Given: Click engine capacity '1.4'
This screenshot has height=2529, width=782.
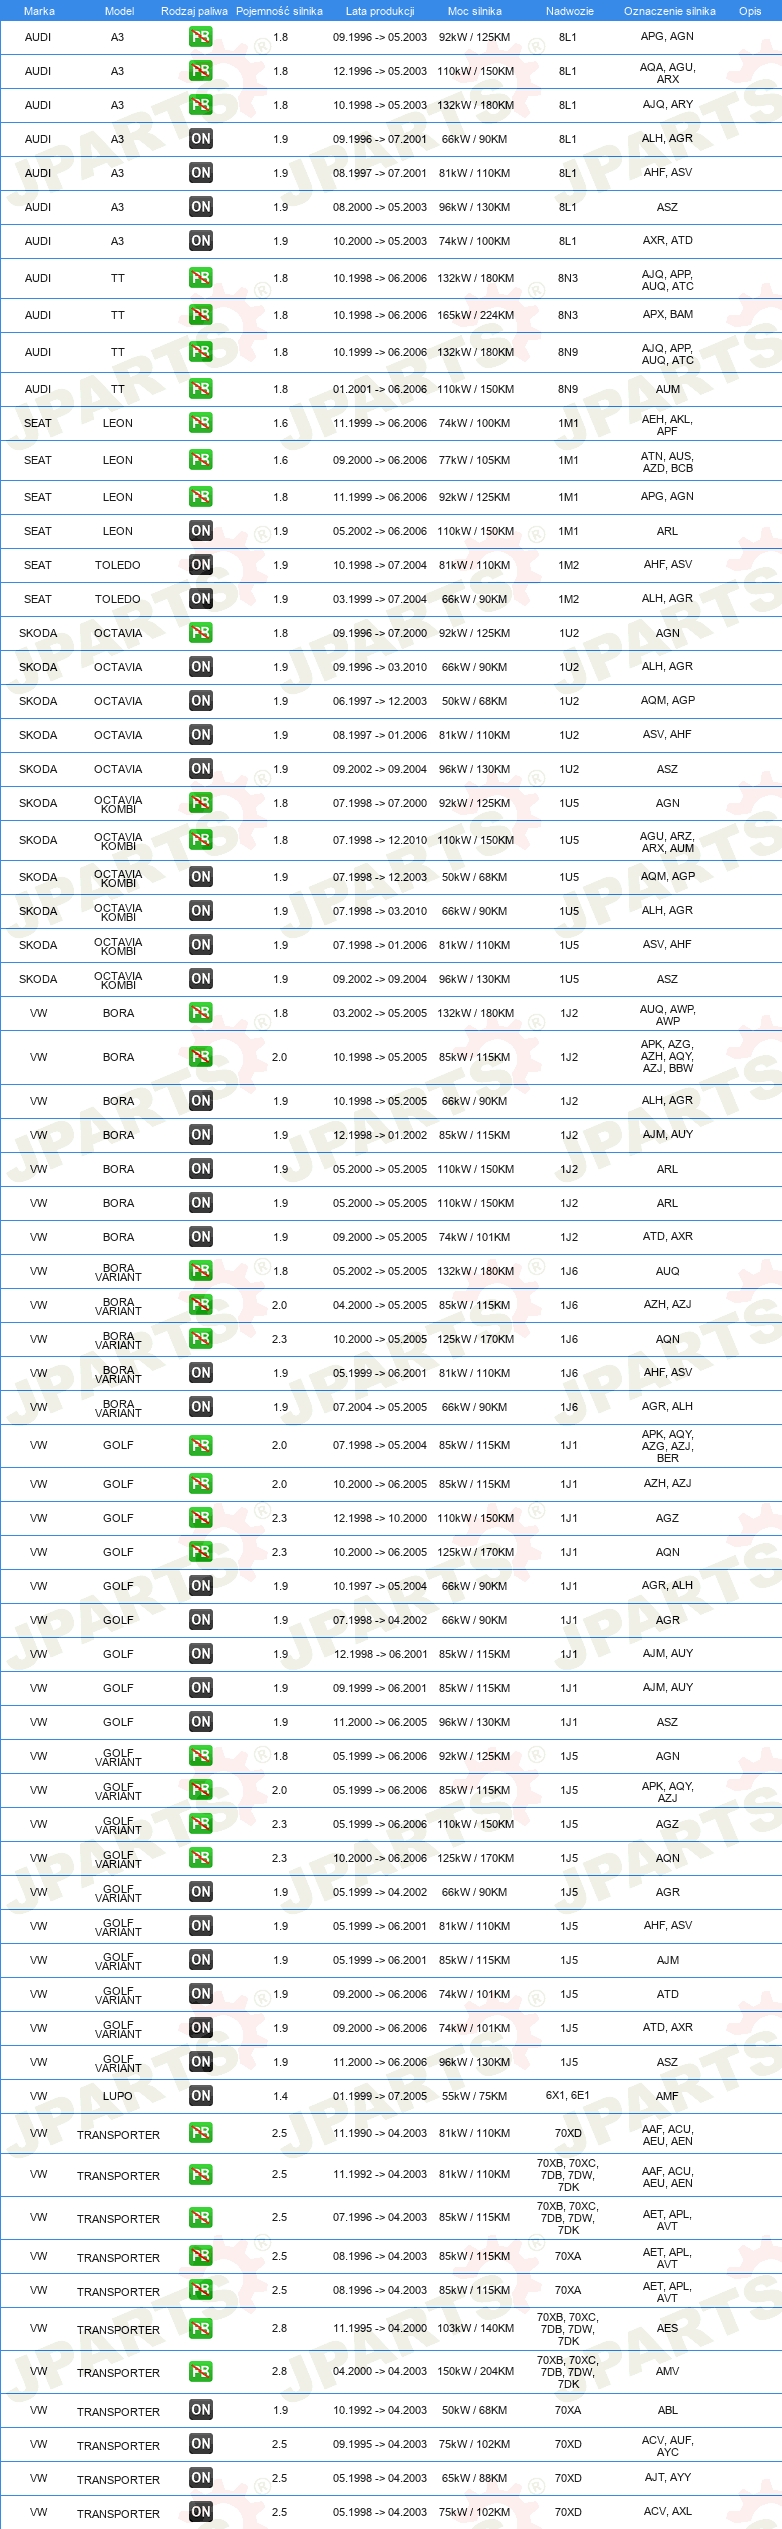Looking at the screenshot, I should [280, 2096].
